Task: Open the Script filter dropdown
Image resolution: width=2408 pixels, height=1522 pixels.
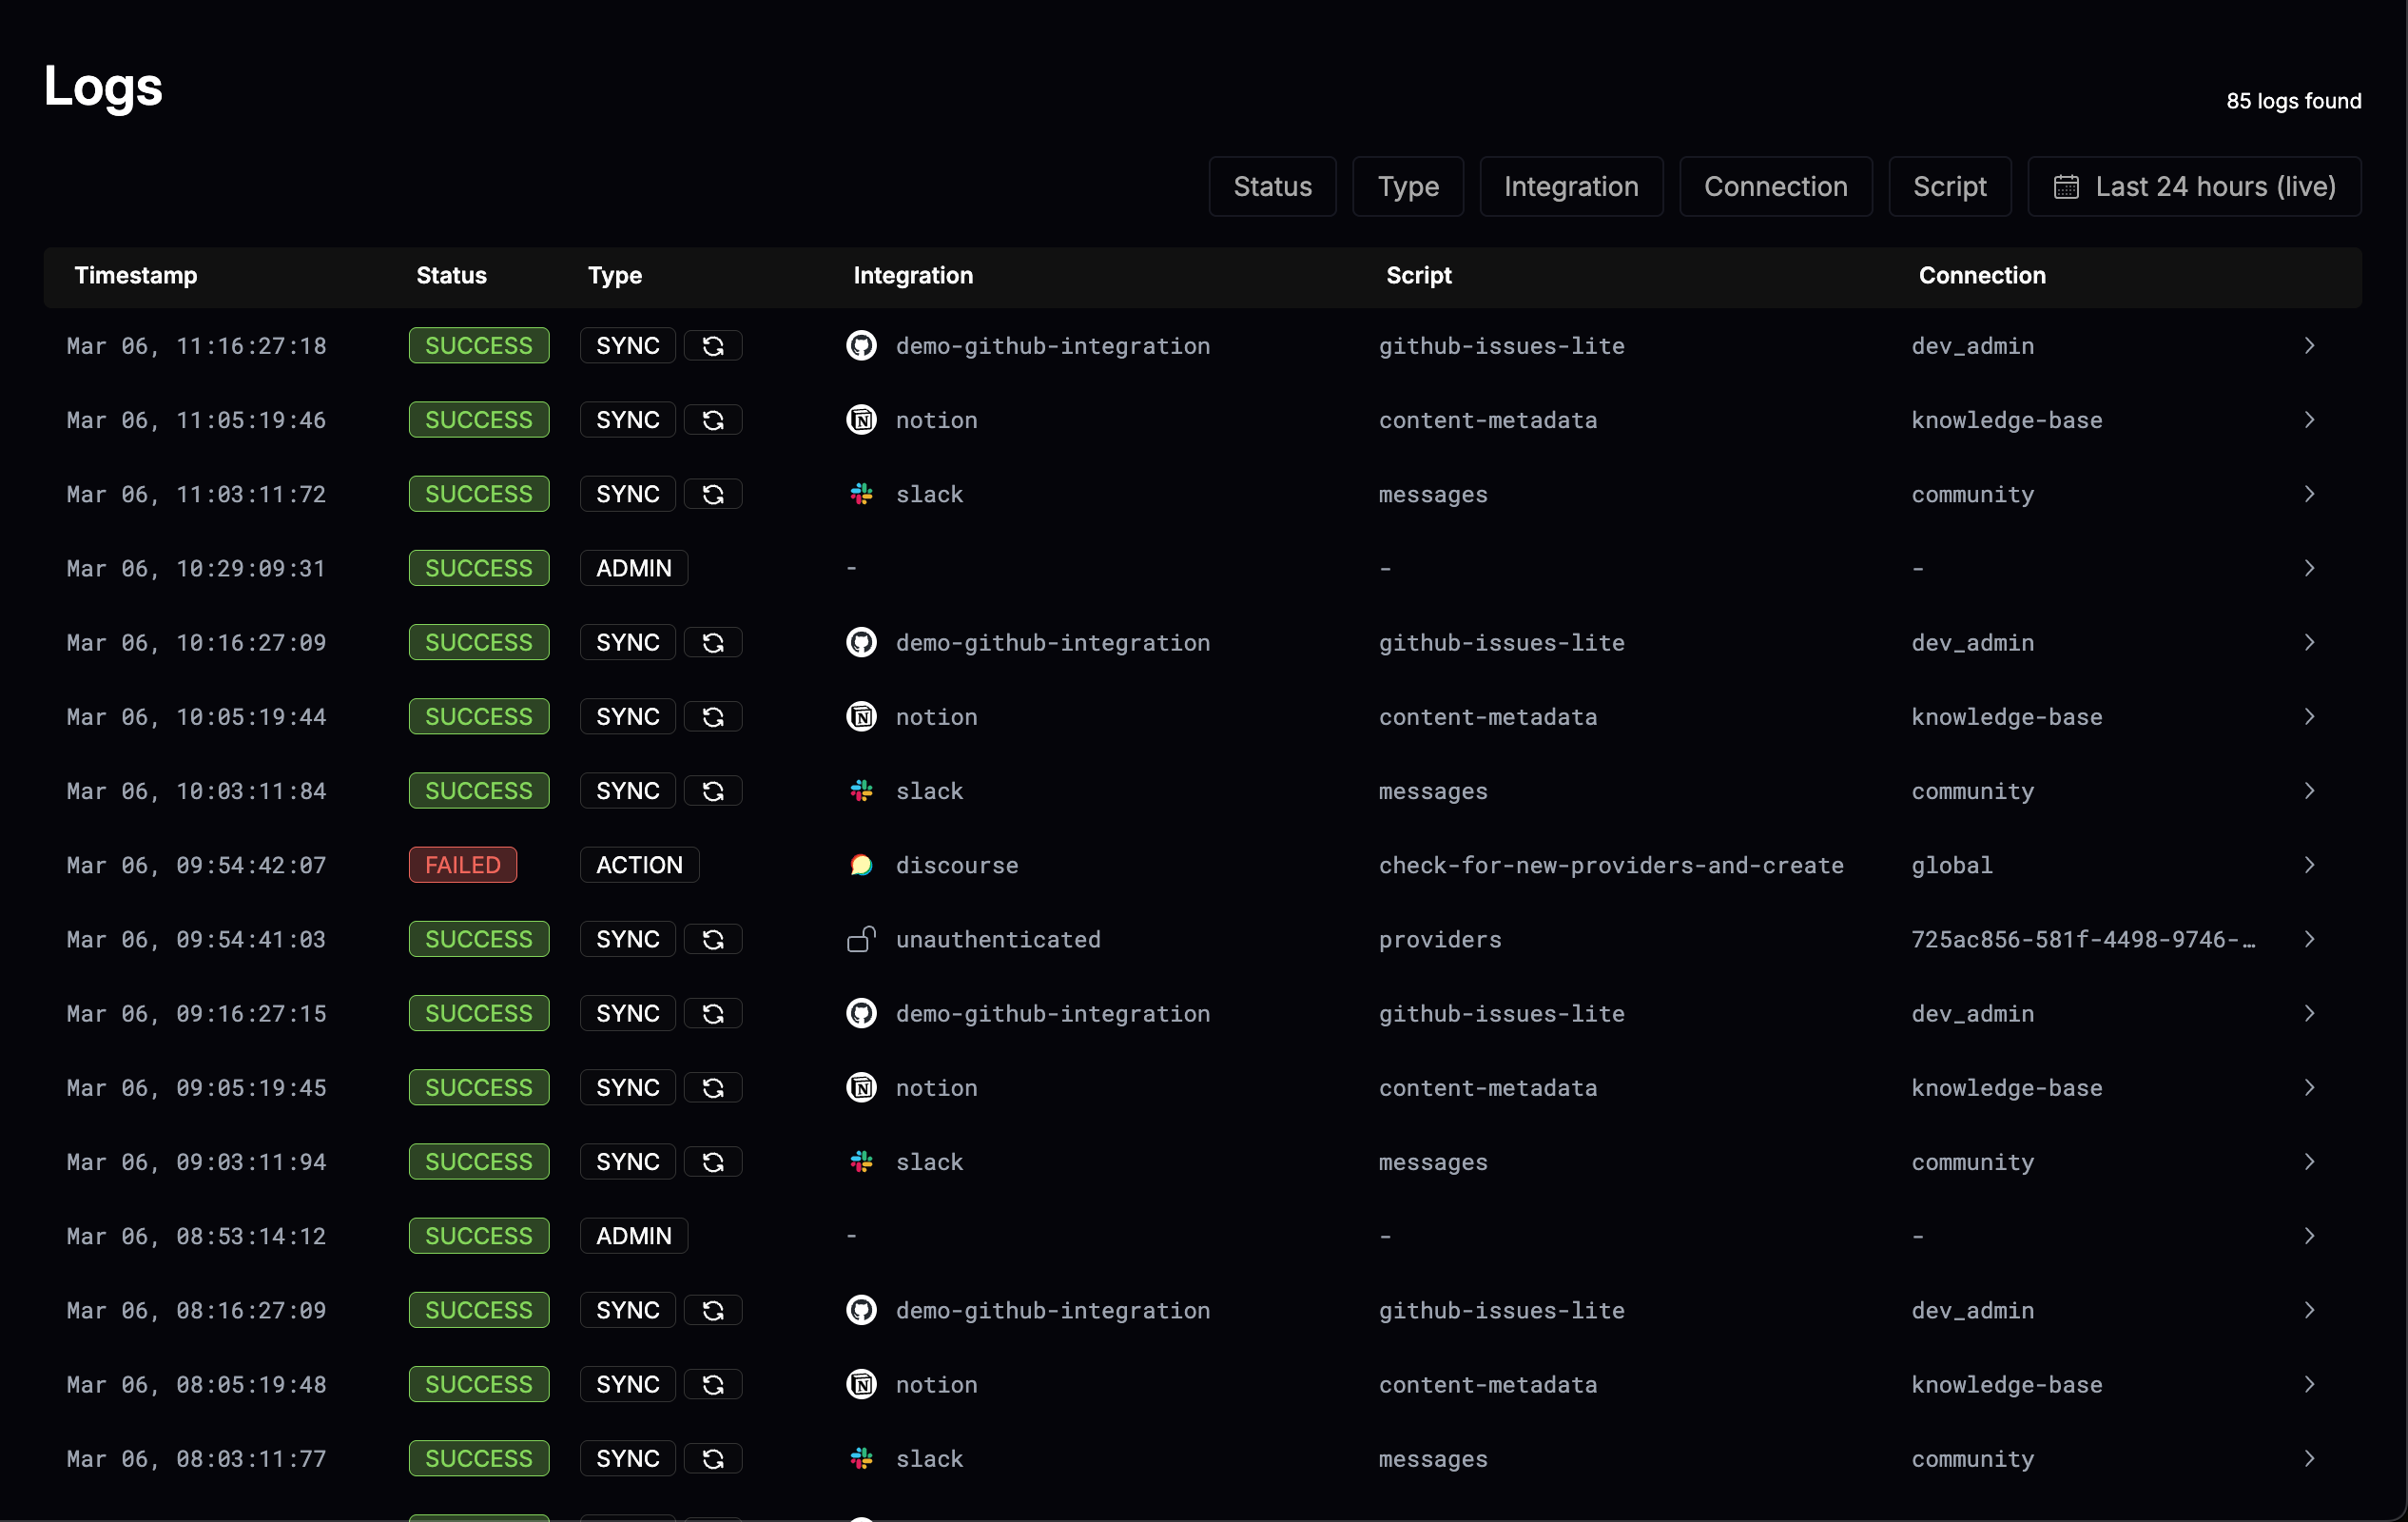Action: [x=1949, y=187]
